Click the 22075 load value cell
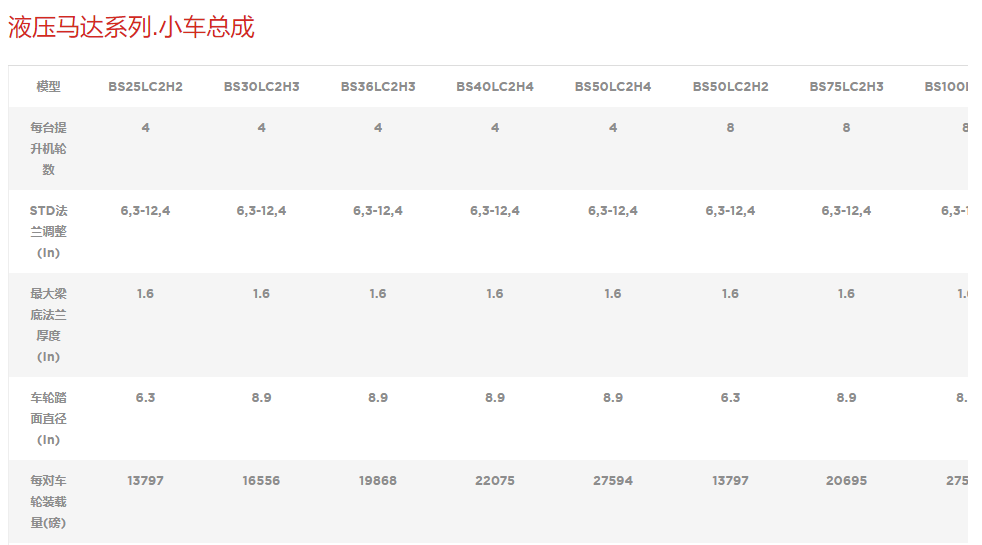982x545 pixels. coord(494,481)
